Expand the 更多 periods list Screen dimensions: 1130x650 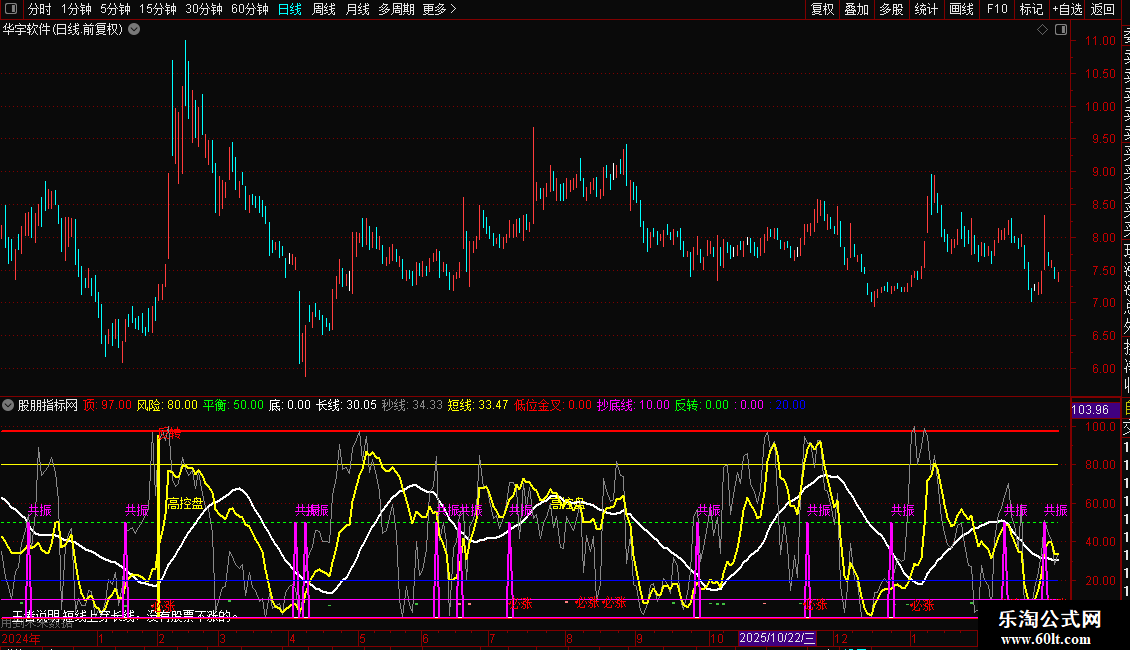click(x=439, y=9)
